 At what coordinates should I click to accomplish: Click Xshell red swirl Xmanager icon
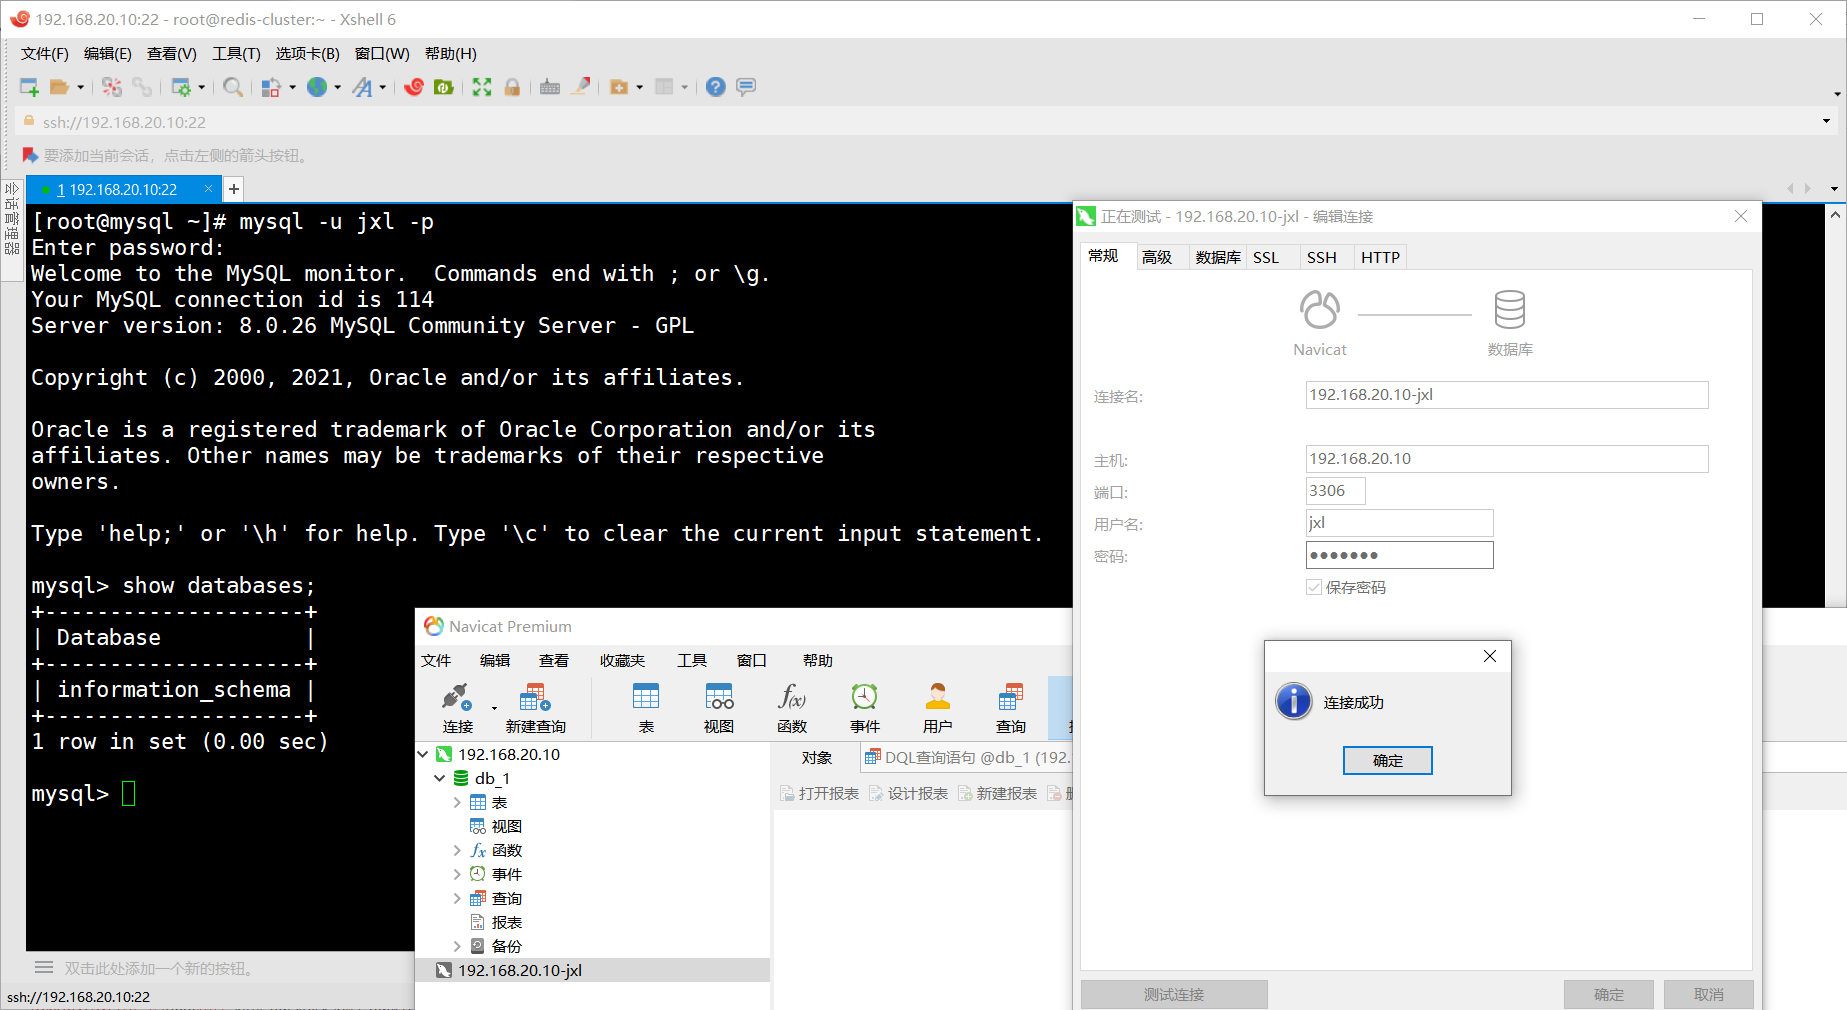pos(414,87)
